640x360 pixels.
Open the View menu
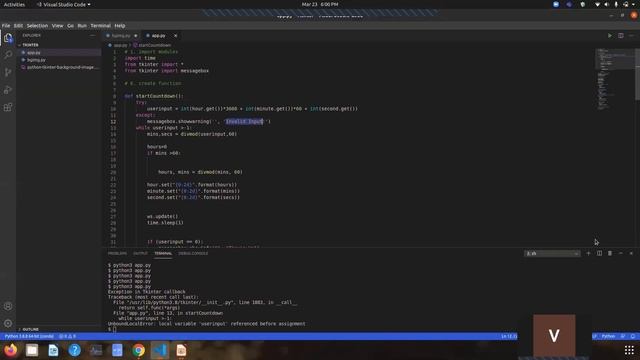point(57,25)
